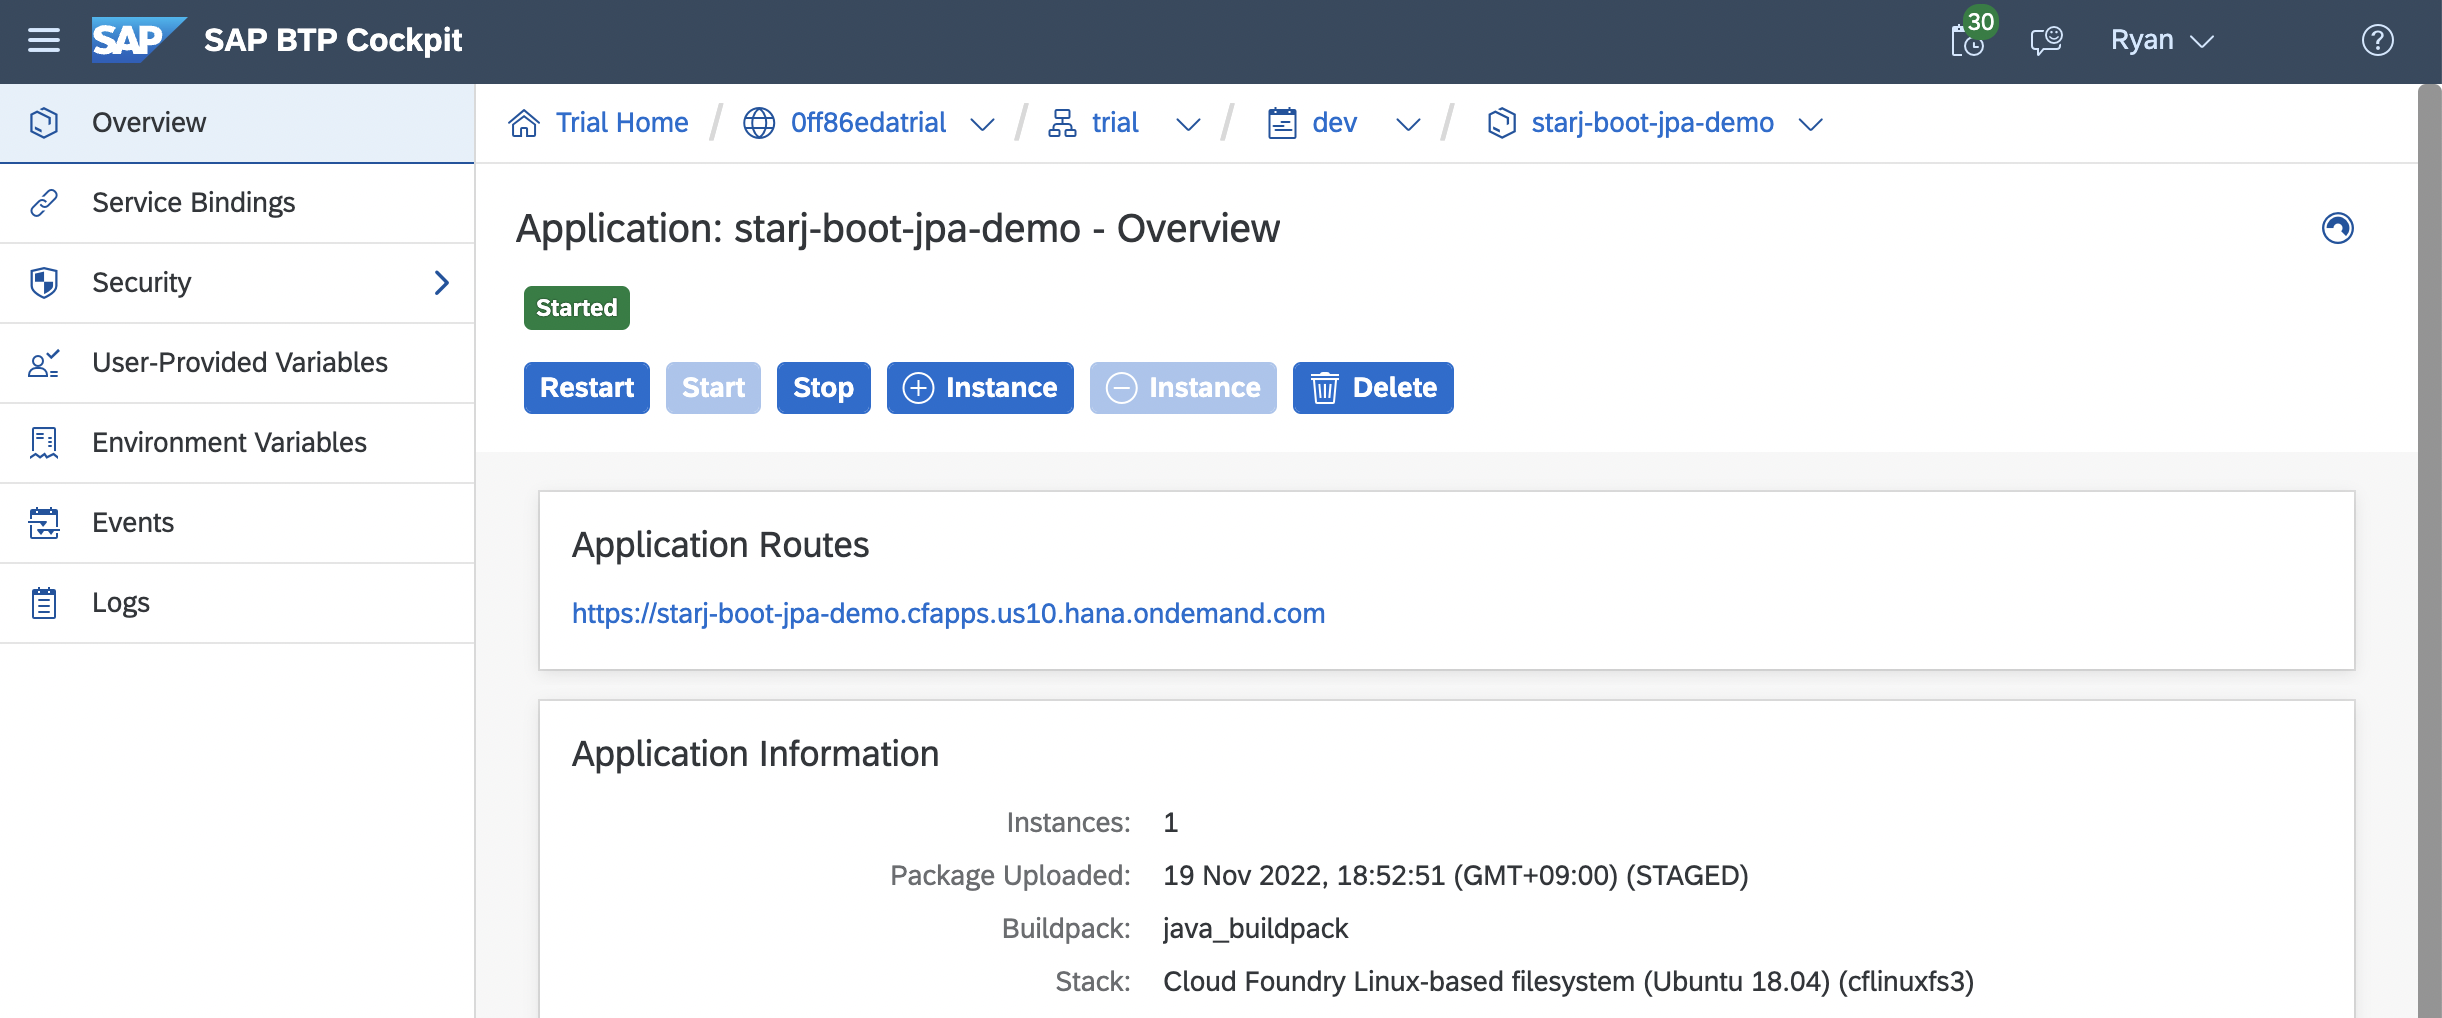Click starj-boot-jpa-demo breadcrumb link
The image size is (2442, 1018).
[x=1652, y=123]
